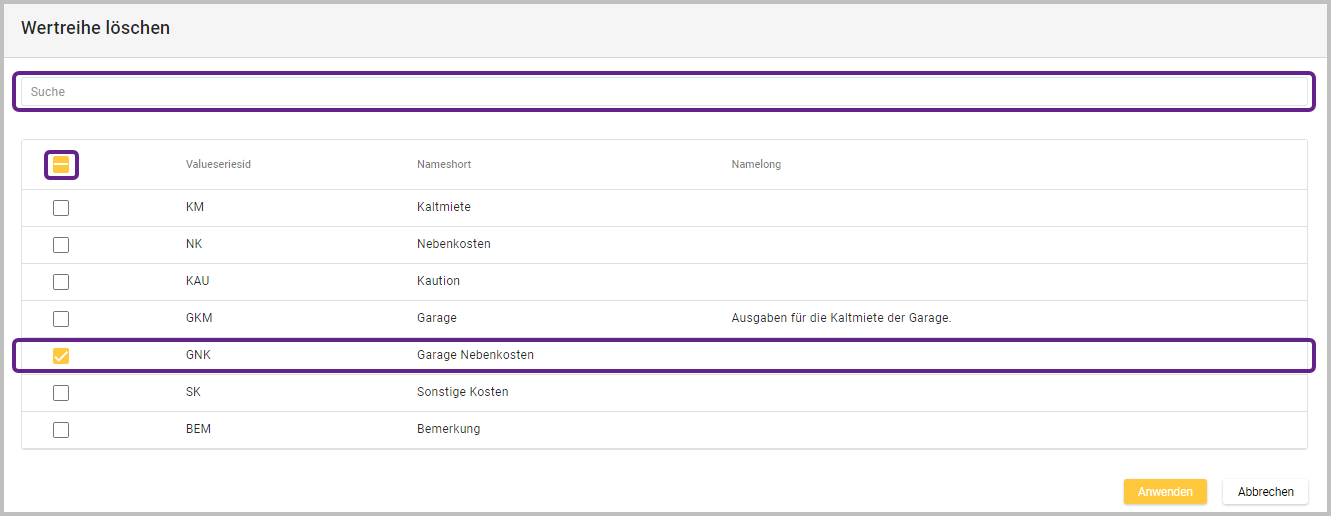Select the Bemerkung name cell
This screenshot has height=516, width=1331.
click(448, 429)
